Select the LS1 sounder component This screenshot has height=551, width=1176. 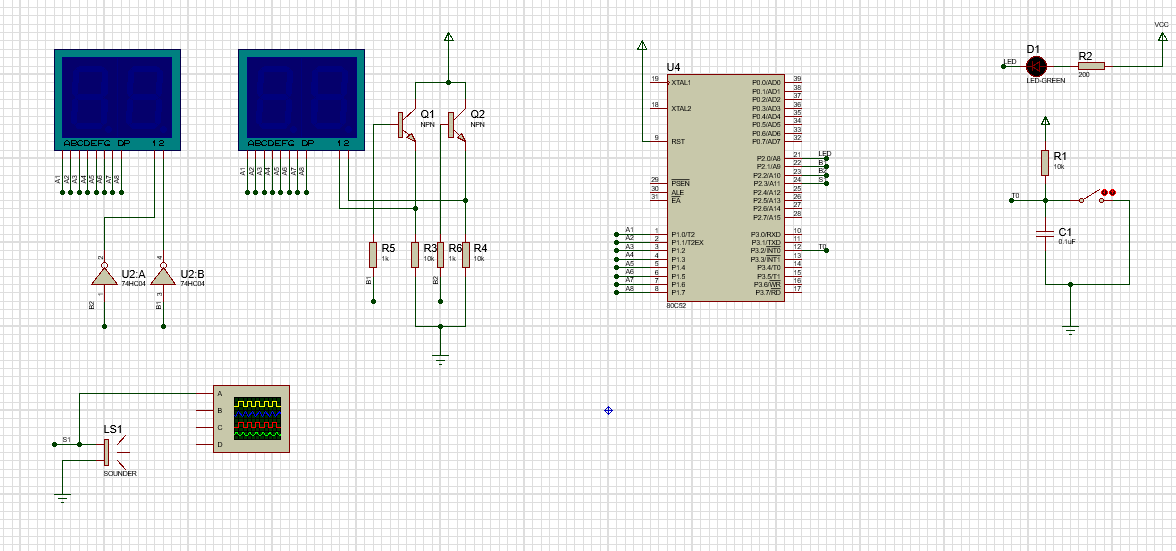coord(114,452)
